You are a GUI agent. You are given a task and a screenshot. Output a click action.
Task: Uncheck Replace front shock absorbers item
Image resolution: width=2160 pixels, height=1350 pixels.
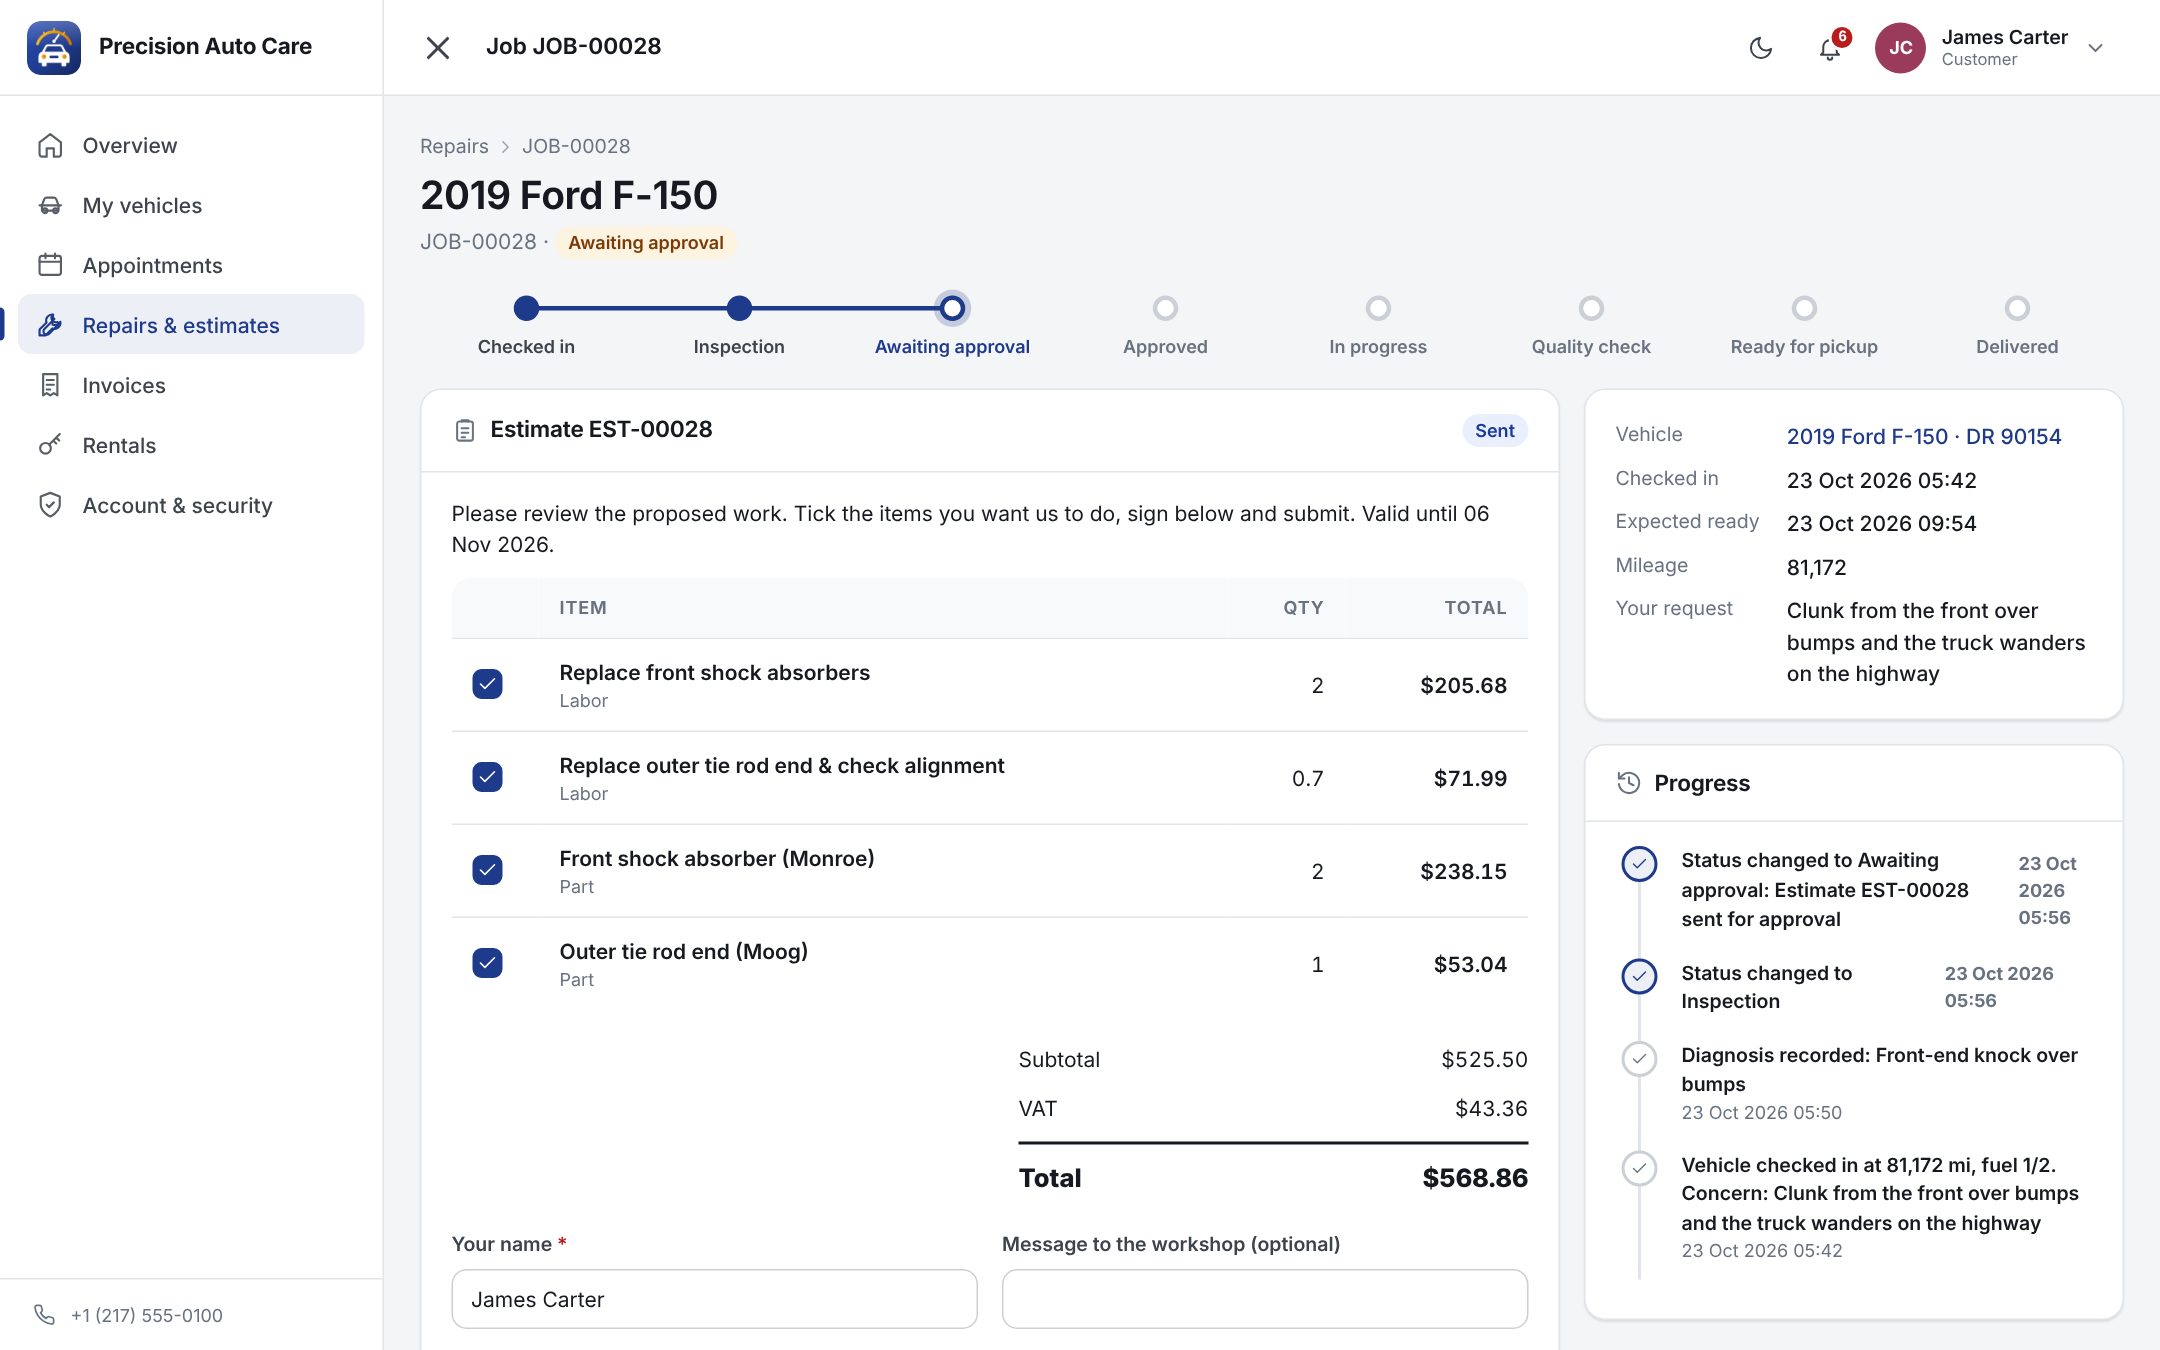pyautogui.click(x=487, y=684)
